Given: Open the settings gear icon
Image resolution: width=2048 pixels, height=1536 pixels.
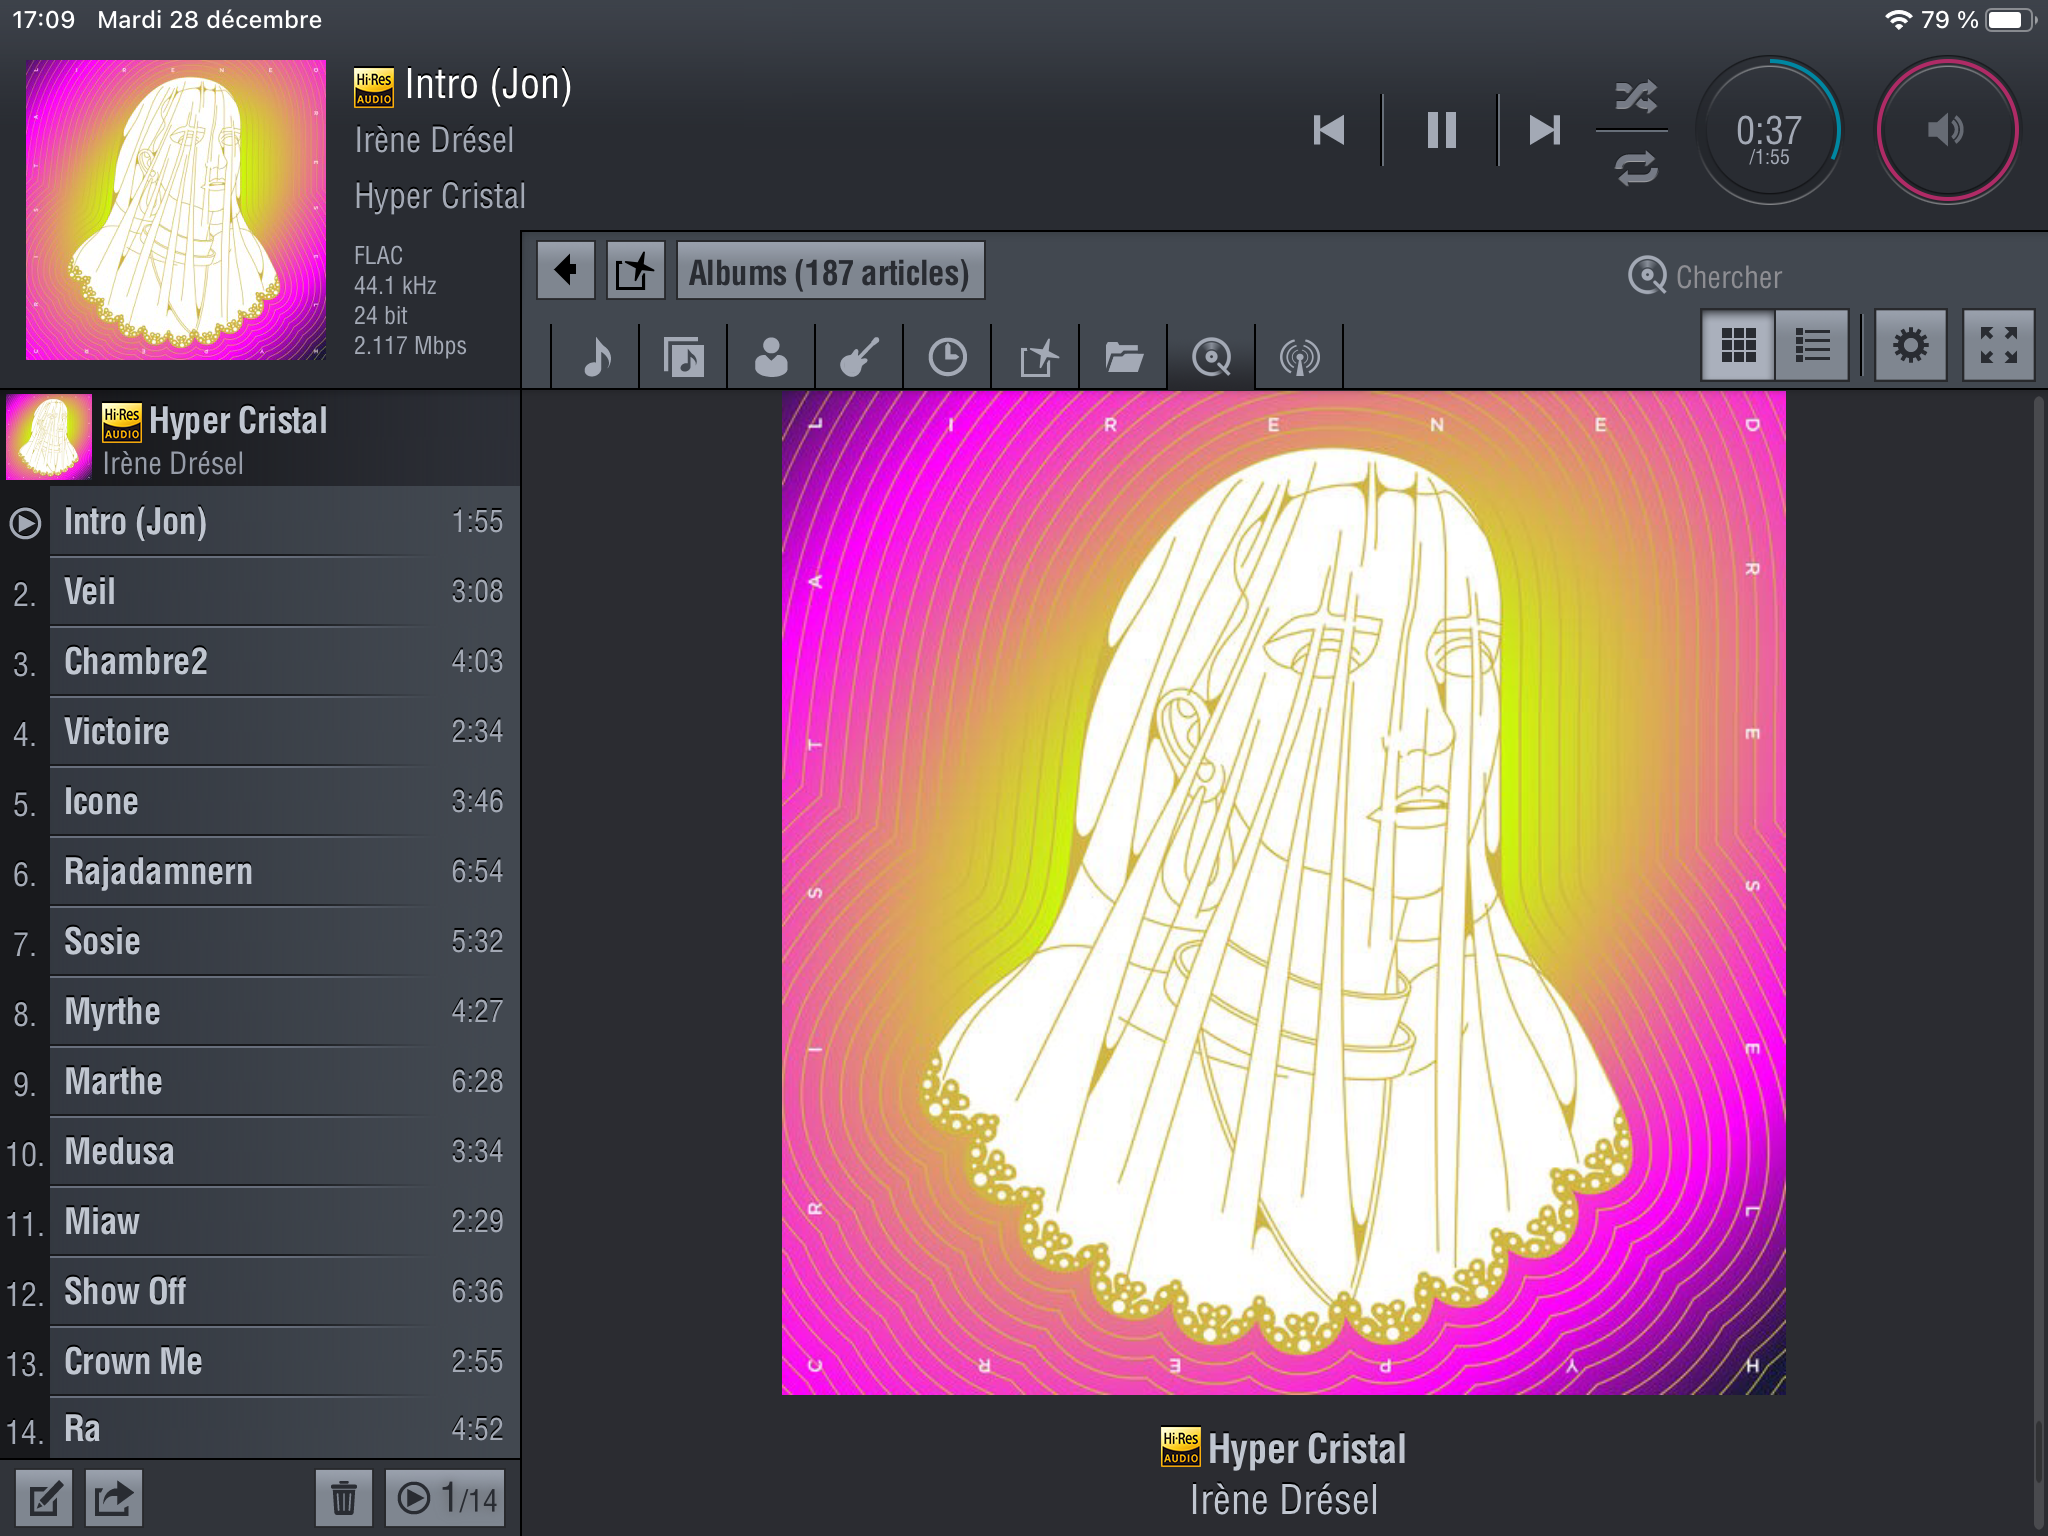Looking at the screenshot, I should pyautogui.click(x=1910, y=346).
